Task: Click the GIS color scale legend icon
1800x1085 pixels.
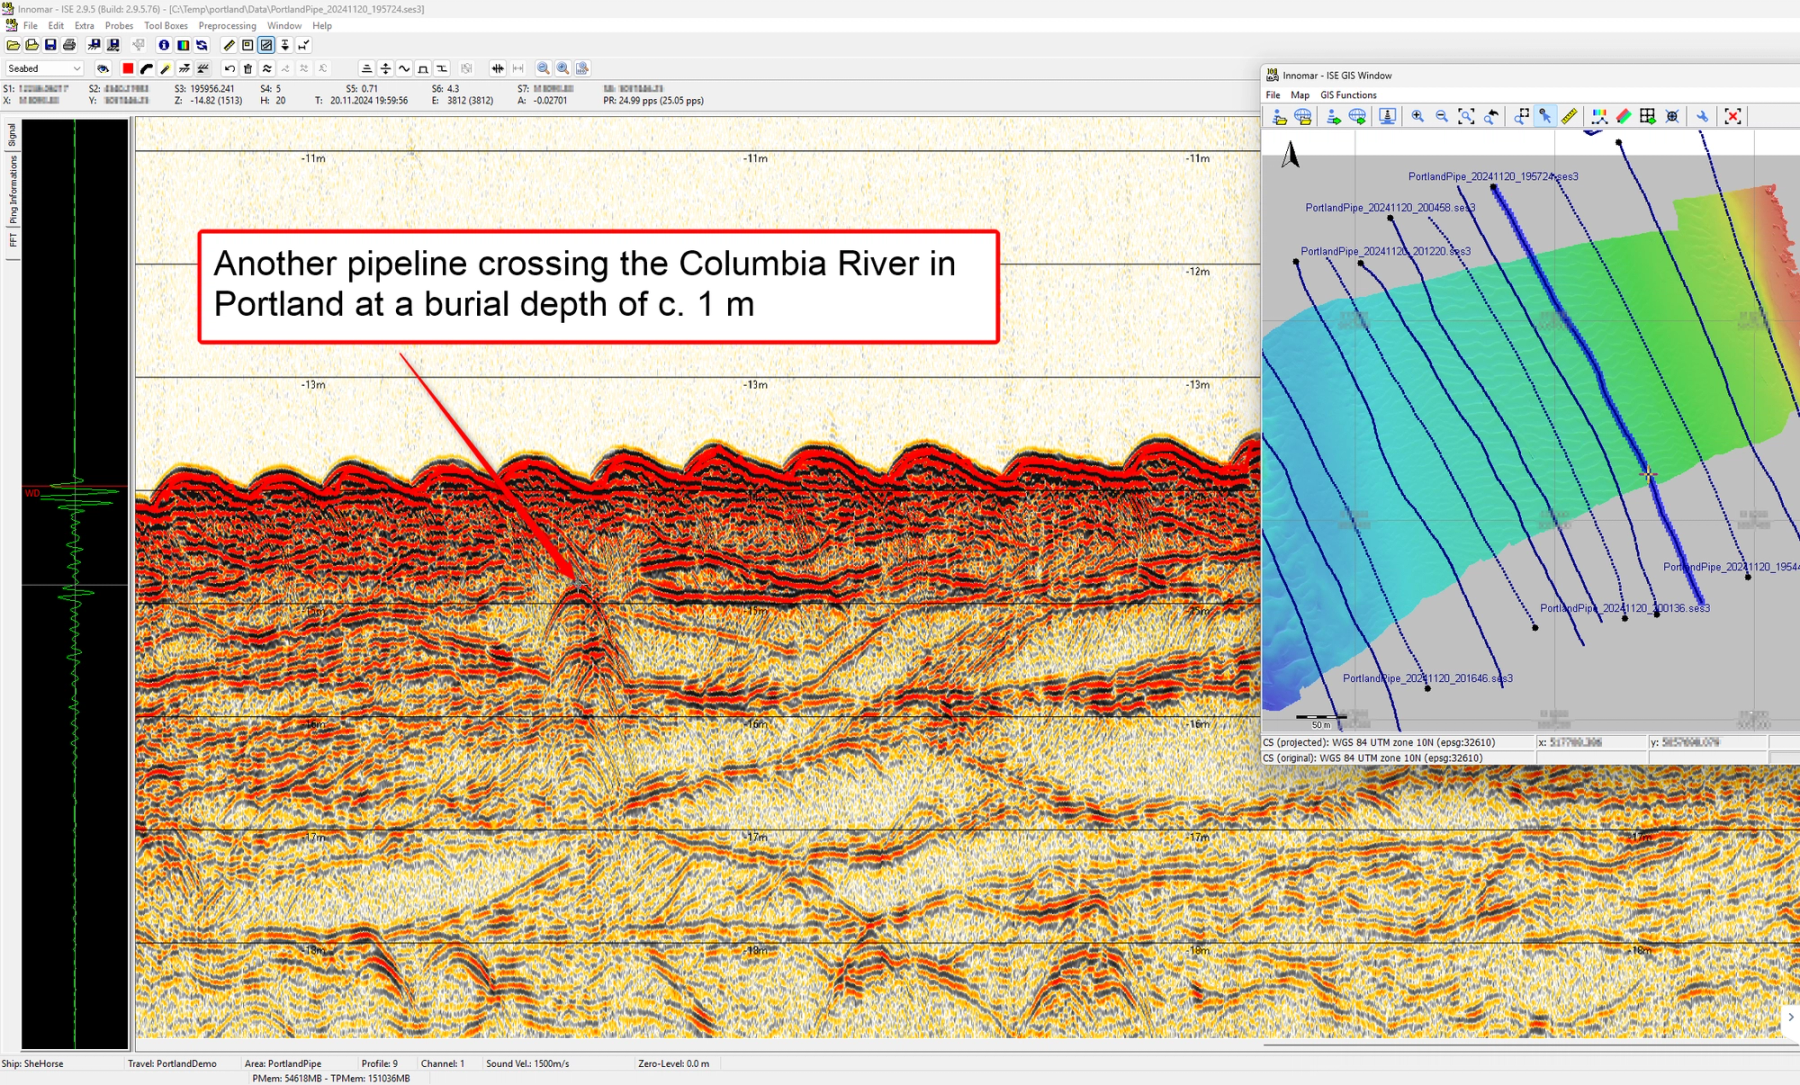Action: coord(1600,116)
